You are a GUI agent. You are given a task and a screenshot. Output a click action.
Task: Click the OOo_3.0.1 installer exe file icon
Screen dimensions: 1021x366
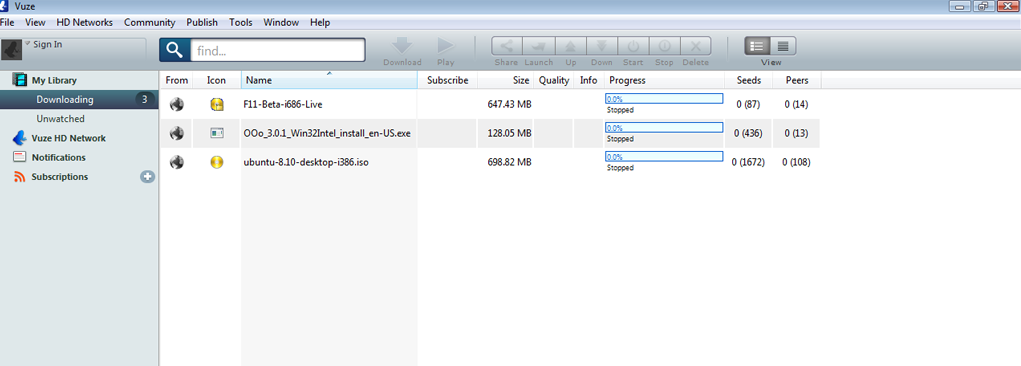pos(217,133)
